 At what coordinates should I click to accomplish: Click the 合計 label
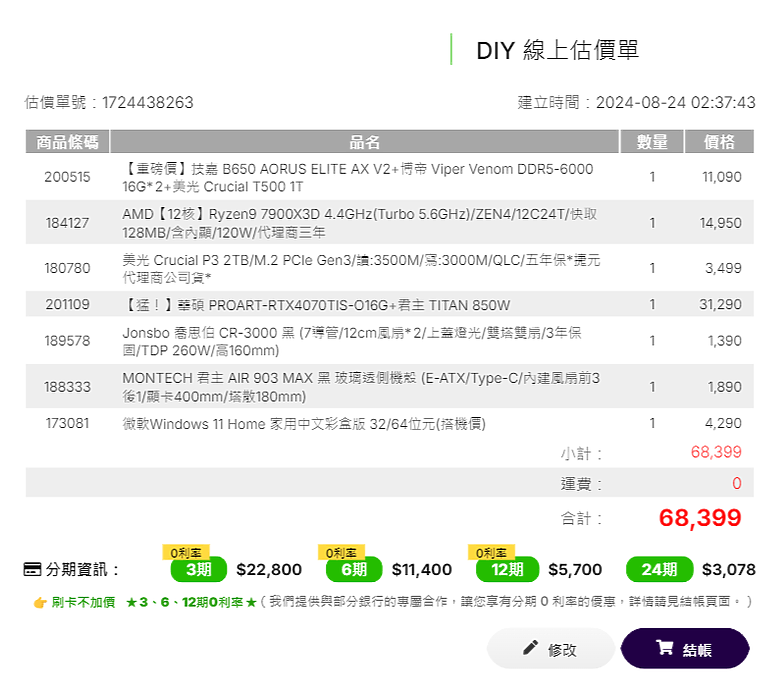tap(581, 519)
